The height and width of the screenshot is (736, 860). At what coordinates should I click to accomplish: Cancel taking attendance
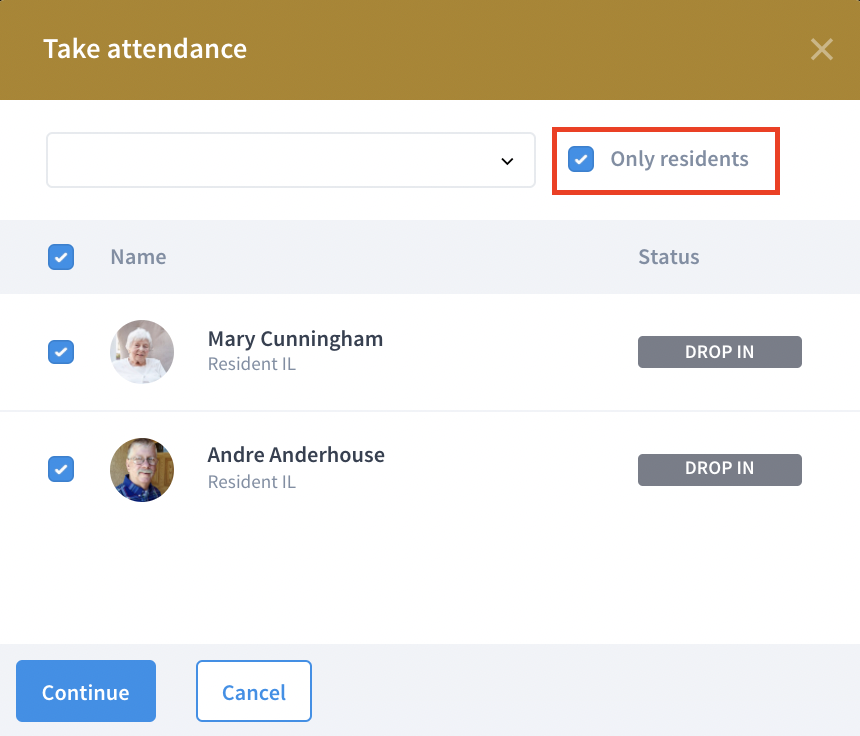coord(254,691)
